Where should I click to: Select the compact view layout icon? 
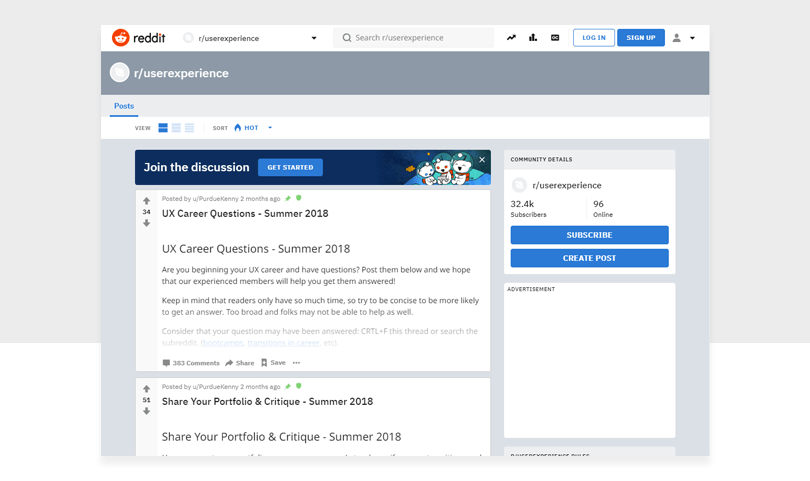(190, 128)
